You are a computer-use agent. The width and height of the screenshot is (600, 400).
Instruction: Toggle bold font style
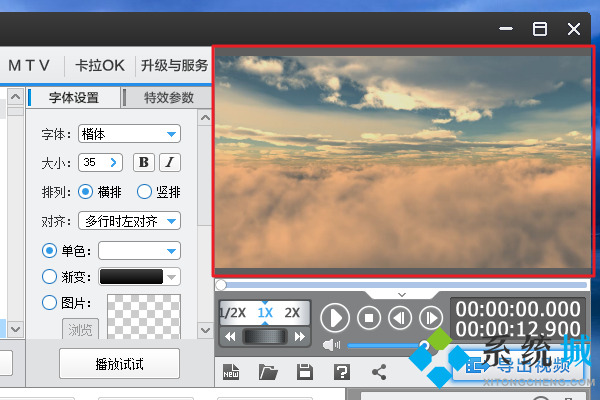click(x=144, y=162)
